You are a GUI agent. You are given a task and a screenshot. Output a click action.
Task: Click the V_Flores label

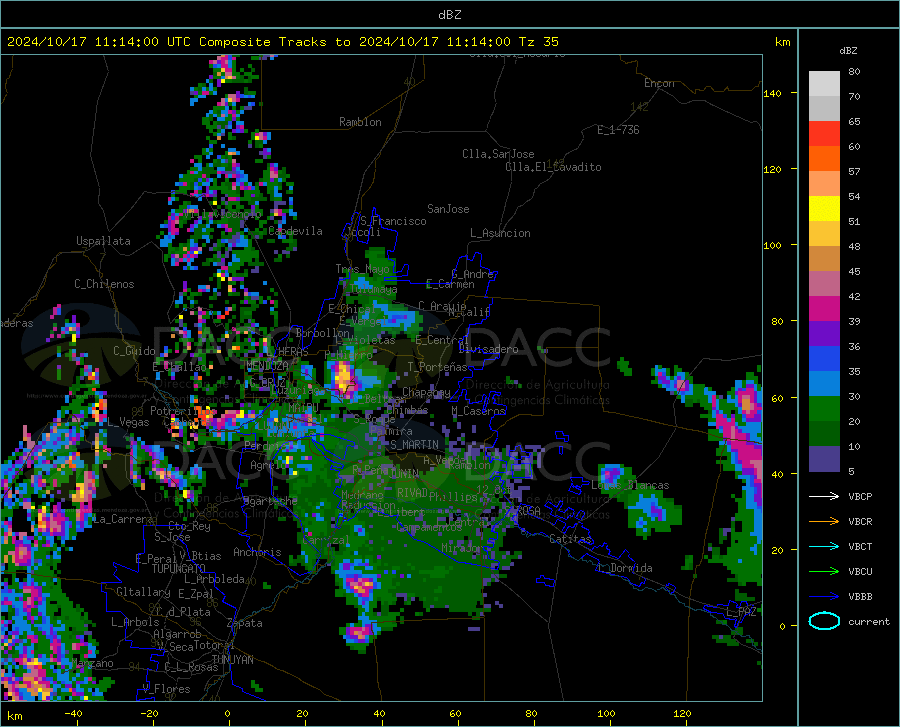166,689
